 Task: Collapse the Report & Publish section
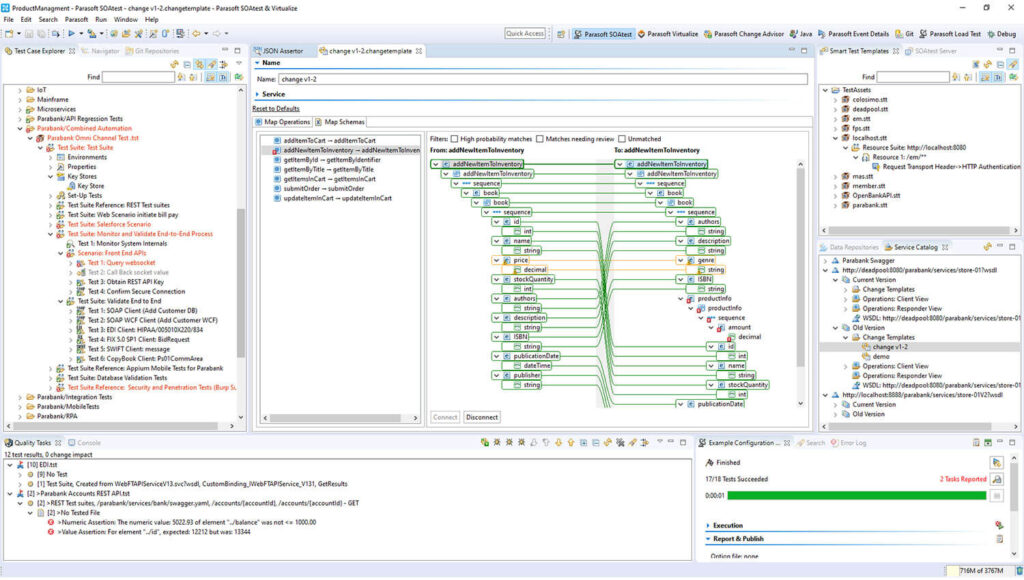708,540
